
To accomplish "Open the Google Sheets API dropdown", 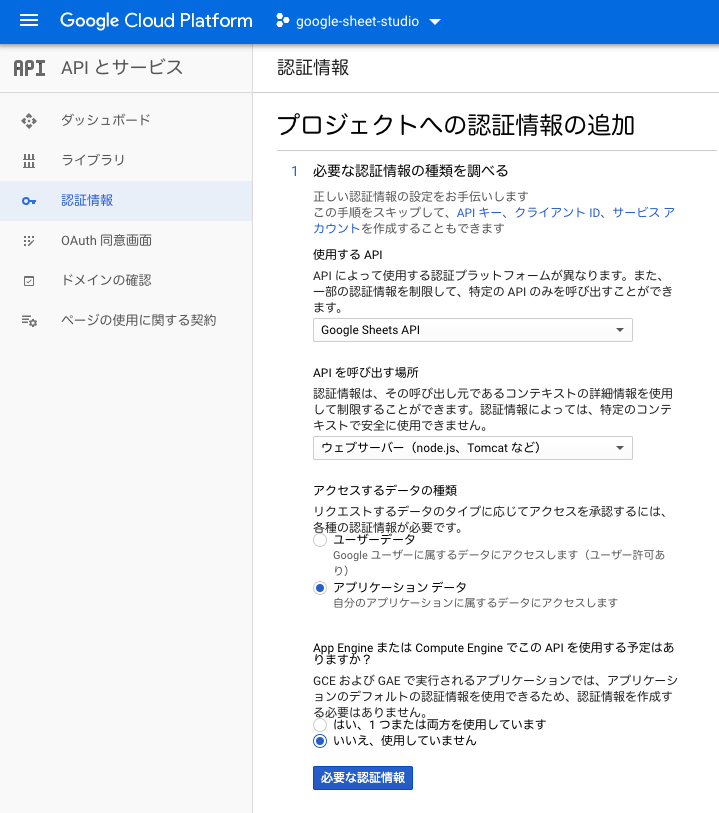I will point(473,330).
